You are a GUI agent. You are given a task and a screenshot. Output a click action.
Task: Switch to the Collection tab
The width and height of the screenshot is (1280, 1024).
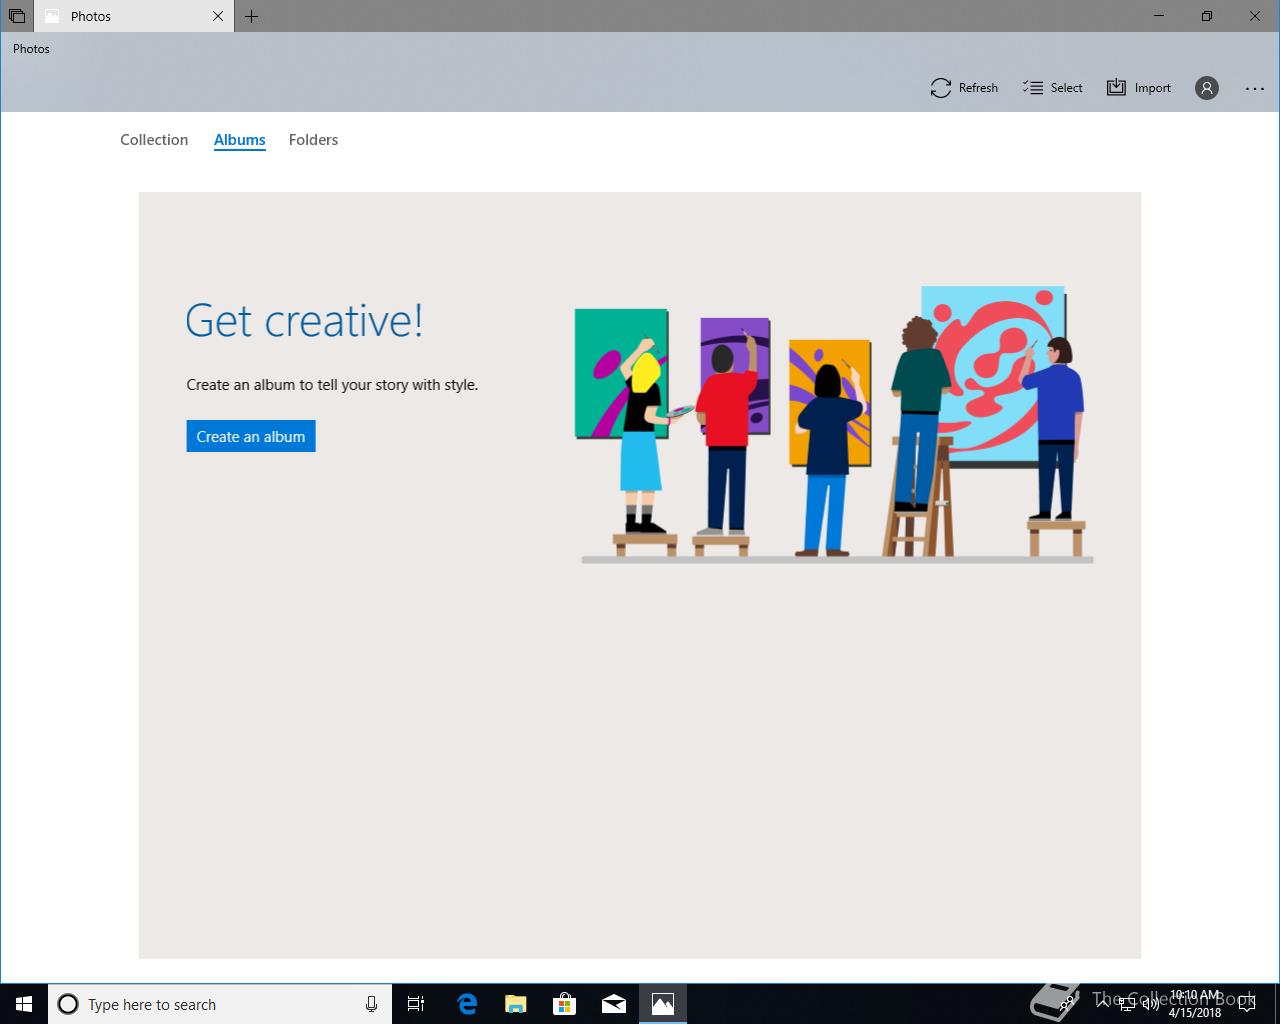(x=154, y=140)
